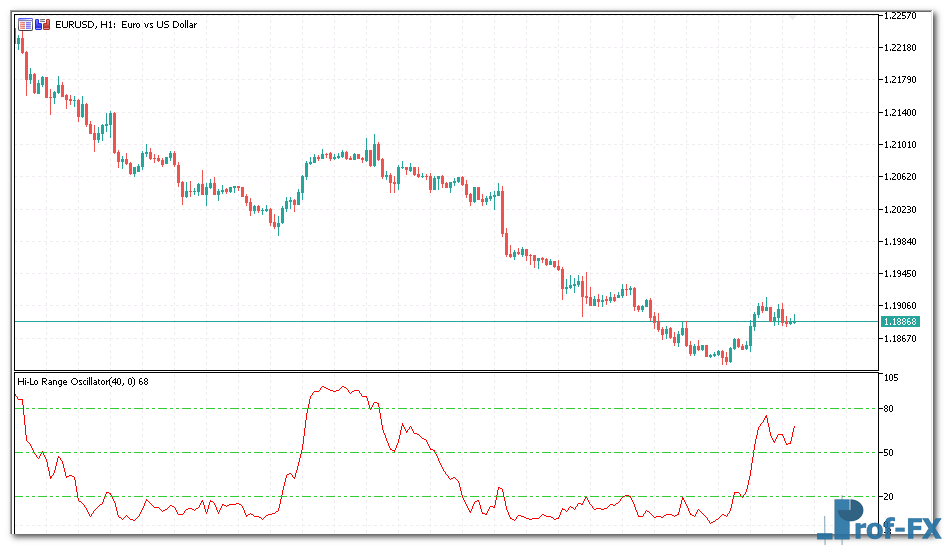Click the last candlestick on the price chart
The height and width of the screenshot is (545, 944).
pyautogui.click(x=795, y=320)
